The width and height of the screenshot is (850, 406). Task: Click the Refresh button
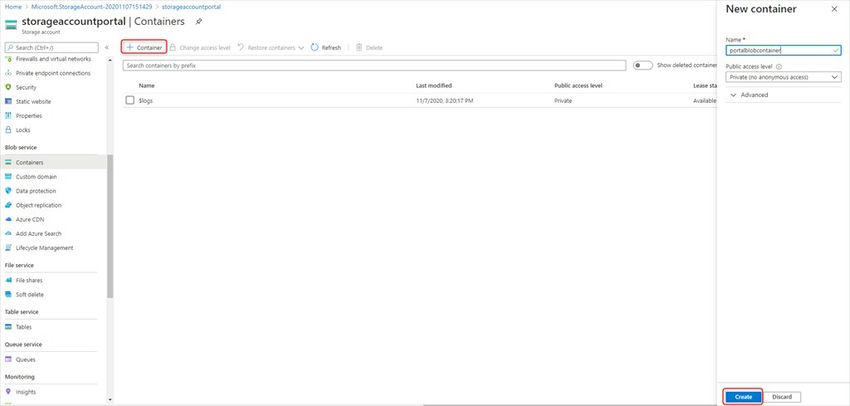pos(326,48)
